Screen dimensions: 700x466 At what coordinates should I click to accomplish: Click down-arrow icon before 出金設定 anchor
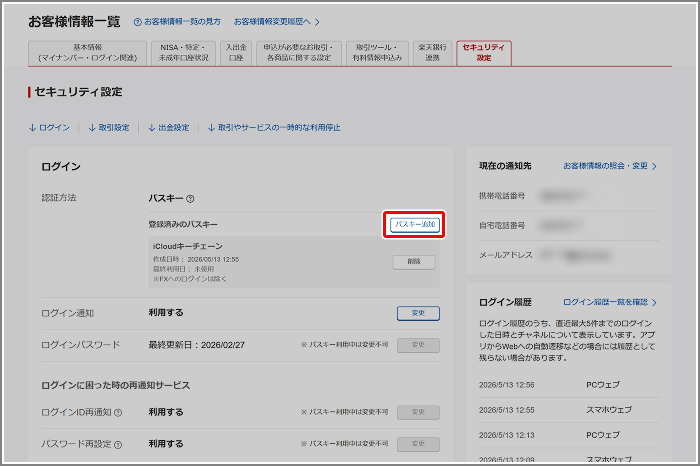pyautogui.click(x=152, y=128)
